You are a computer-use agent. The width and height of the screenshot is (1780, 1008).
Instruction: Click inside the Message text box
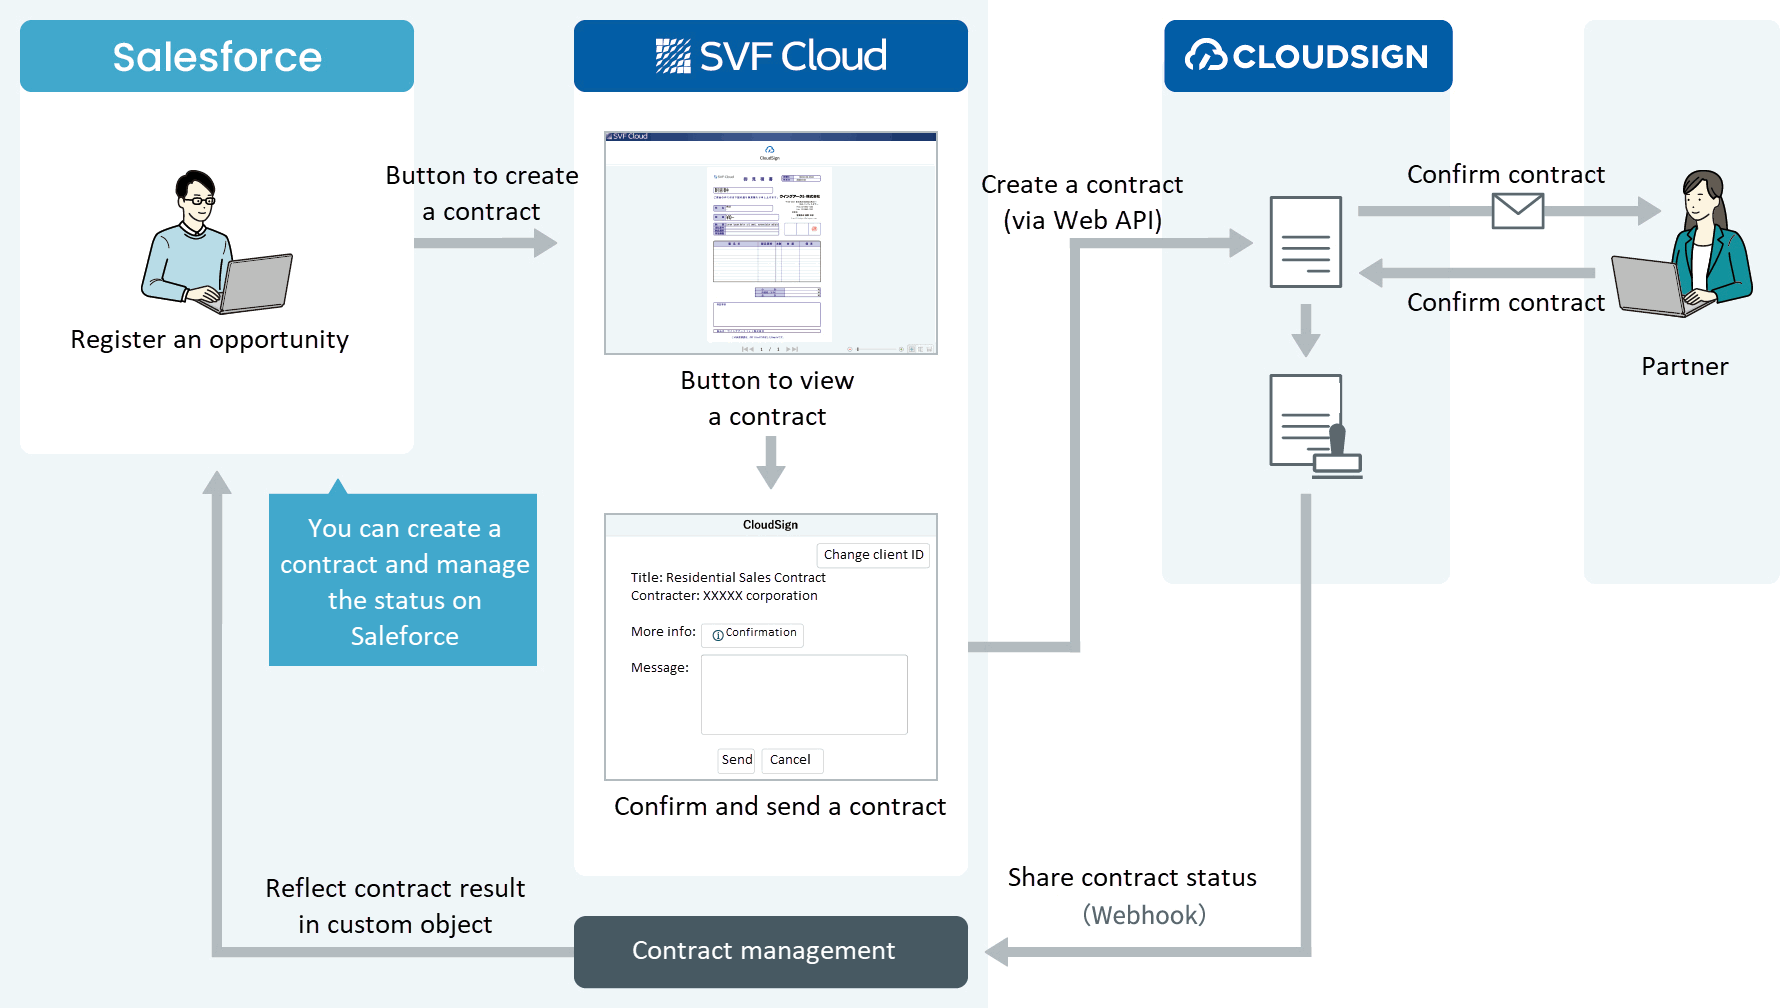[805, 695]
